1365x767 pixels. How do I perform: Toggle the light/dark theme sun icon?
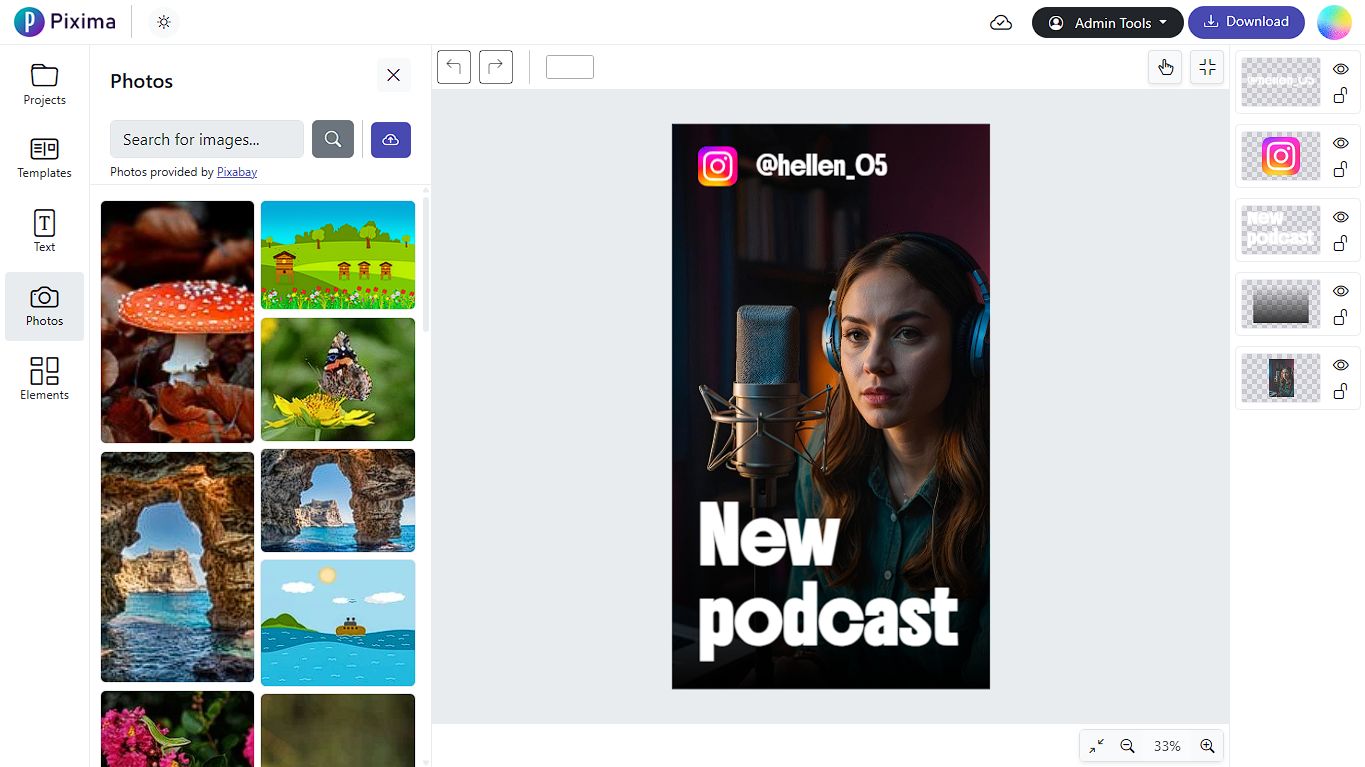pos(164,22)
